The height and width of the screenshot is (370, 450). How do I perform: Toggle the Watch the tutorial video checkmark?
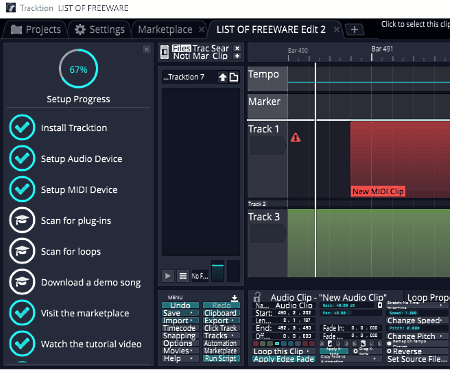(22, 343)
